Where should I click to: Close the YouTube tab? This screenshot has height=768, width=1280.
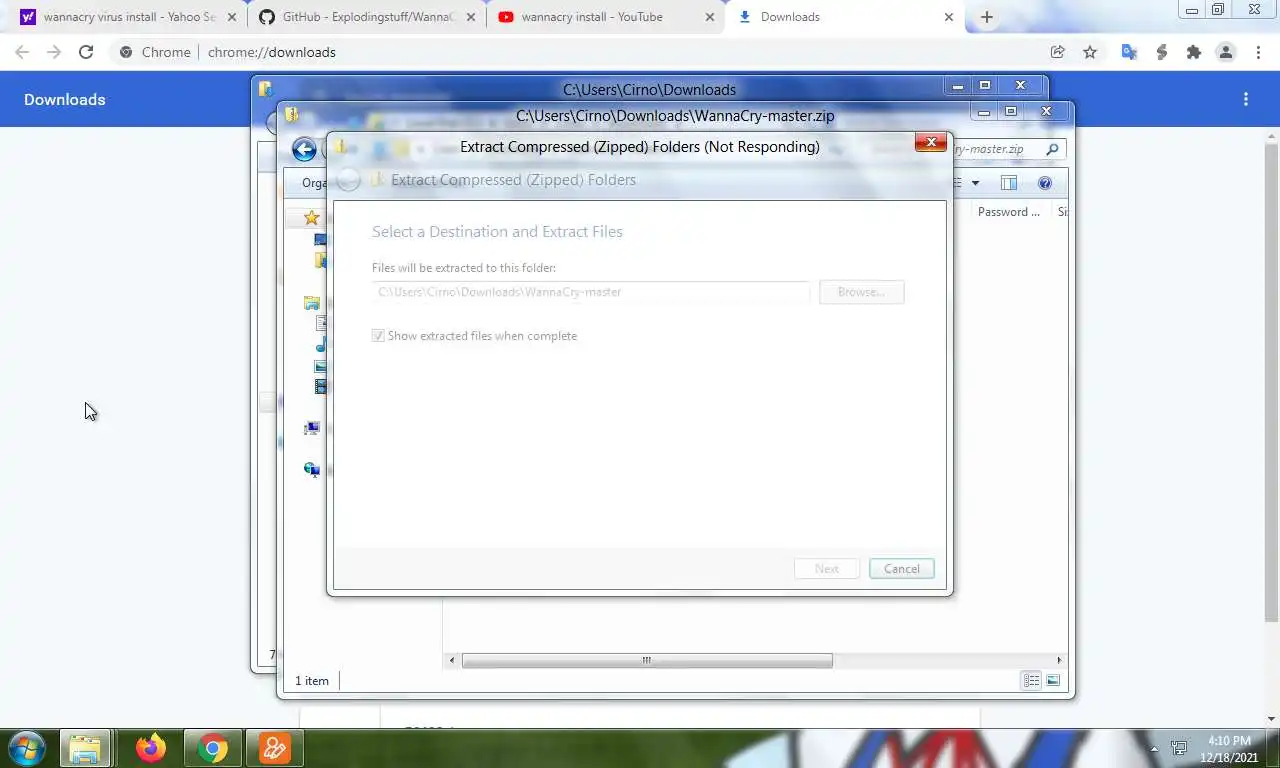pos(710,17)
